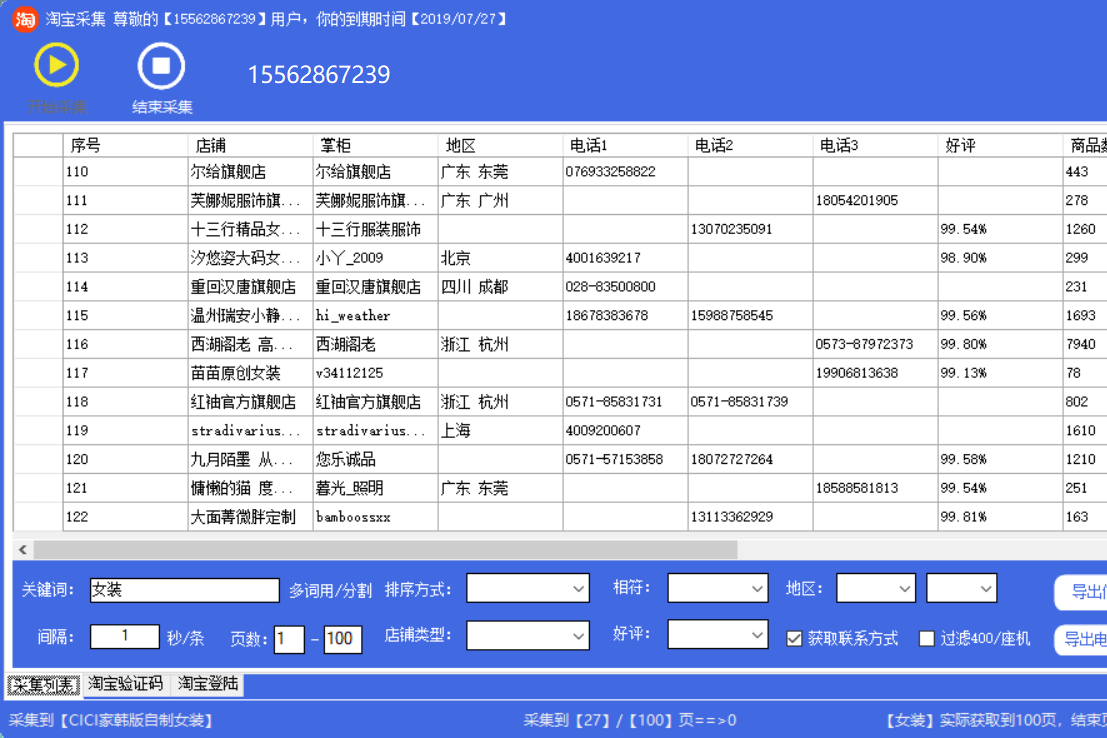
Task: Click the 关键词 input field with 女装
Action: tap(184, 590)
